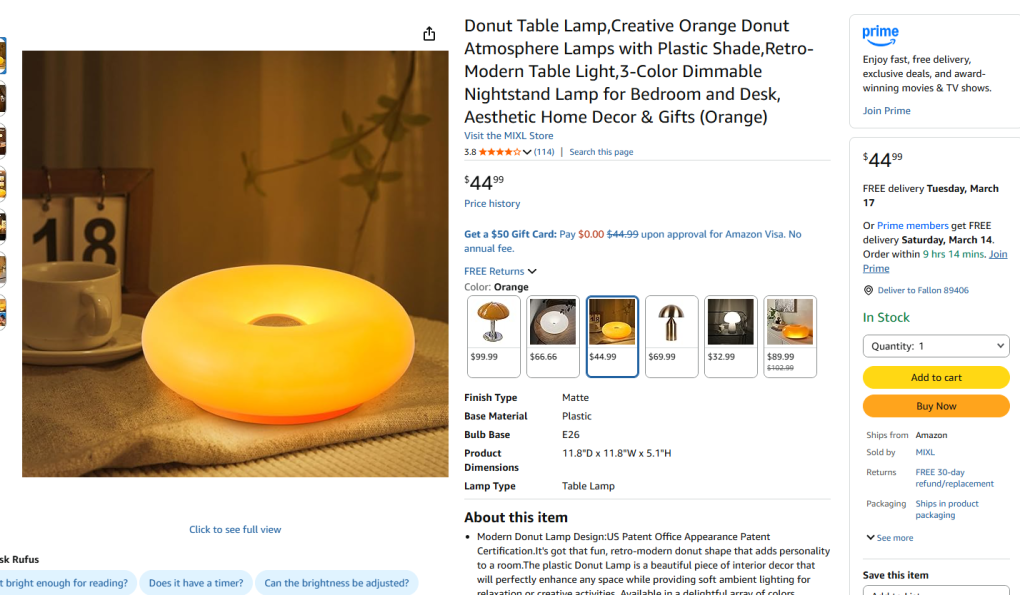Viewport: 1020px width, 595px height.
Task: Click the main donut lamp product image
Action: pyautogui.click(x=235, y=264)
